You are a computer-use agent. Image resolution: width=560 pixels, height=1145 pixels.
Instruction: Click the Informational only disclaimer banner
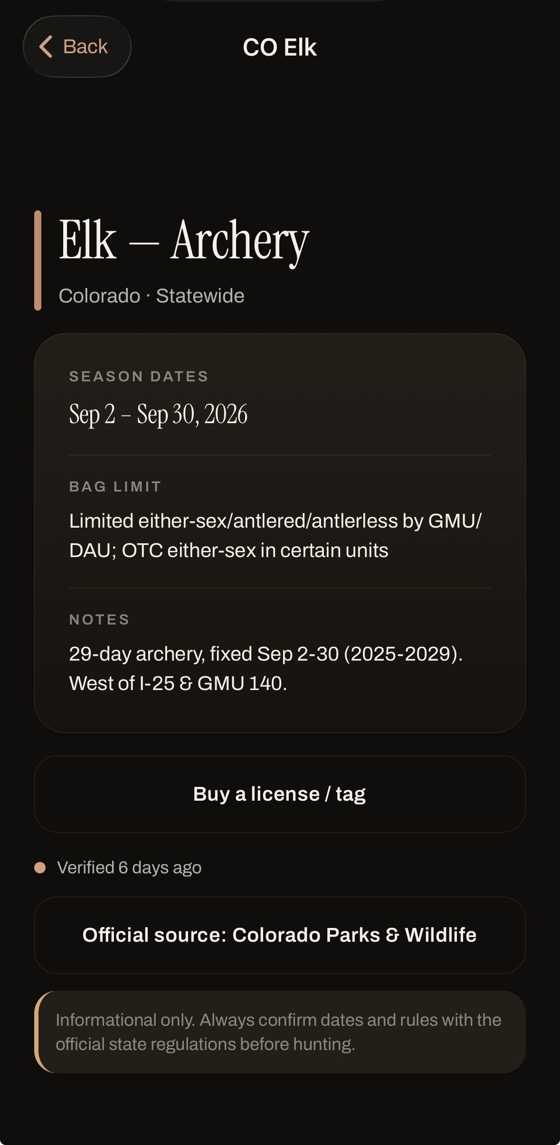click(x=280, y=1032)
